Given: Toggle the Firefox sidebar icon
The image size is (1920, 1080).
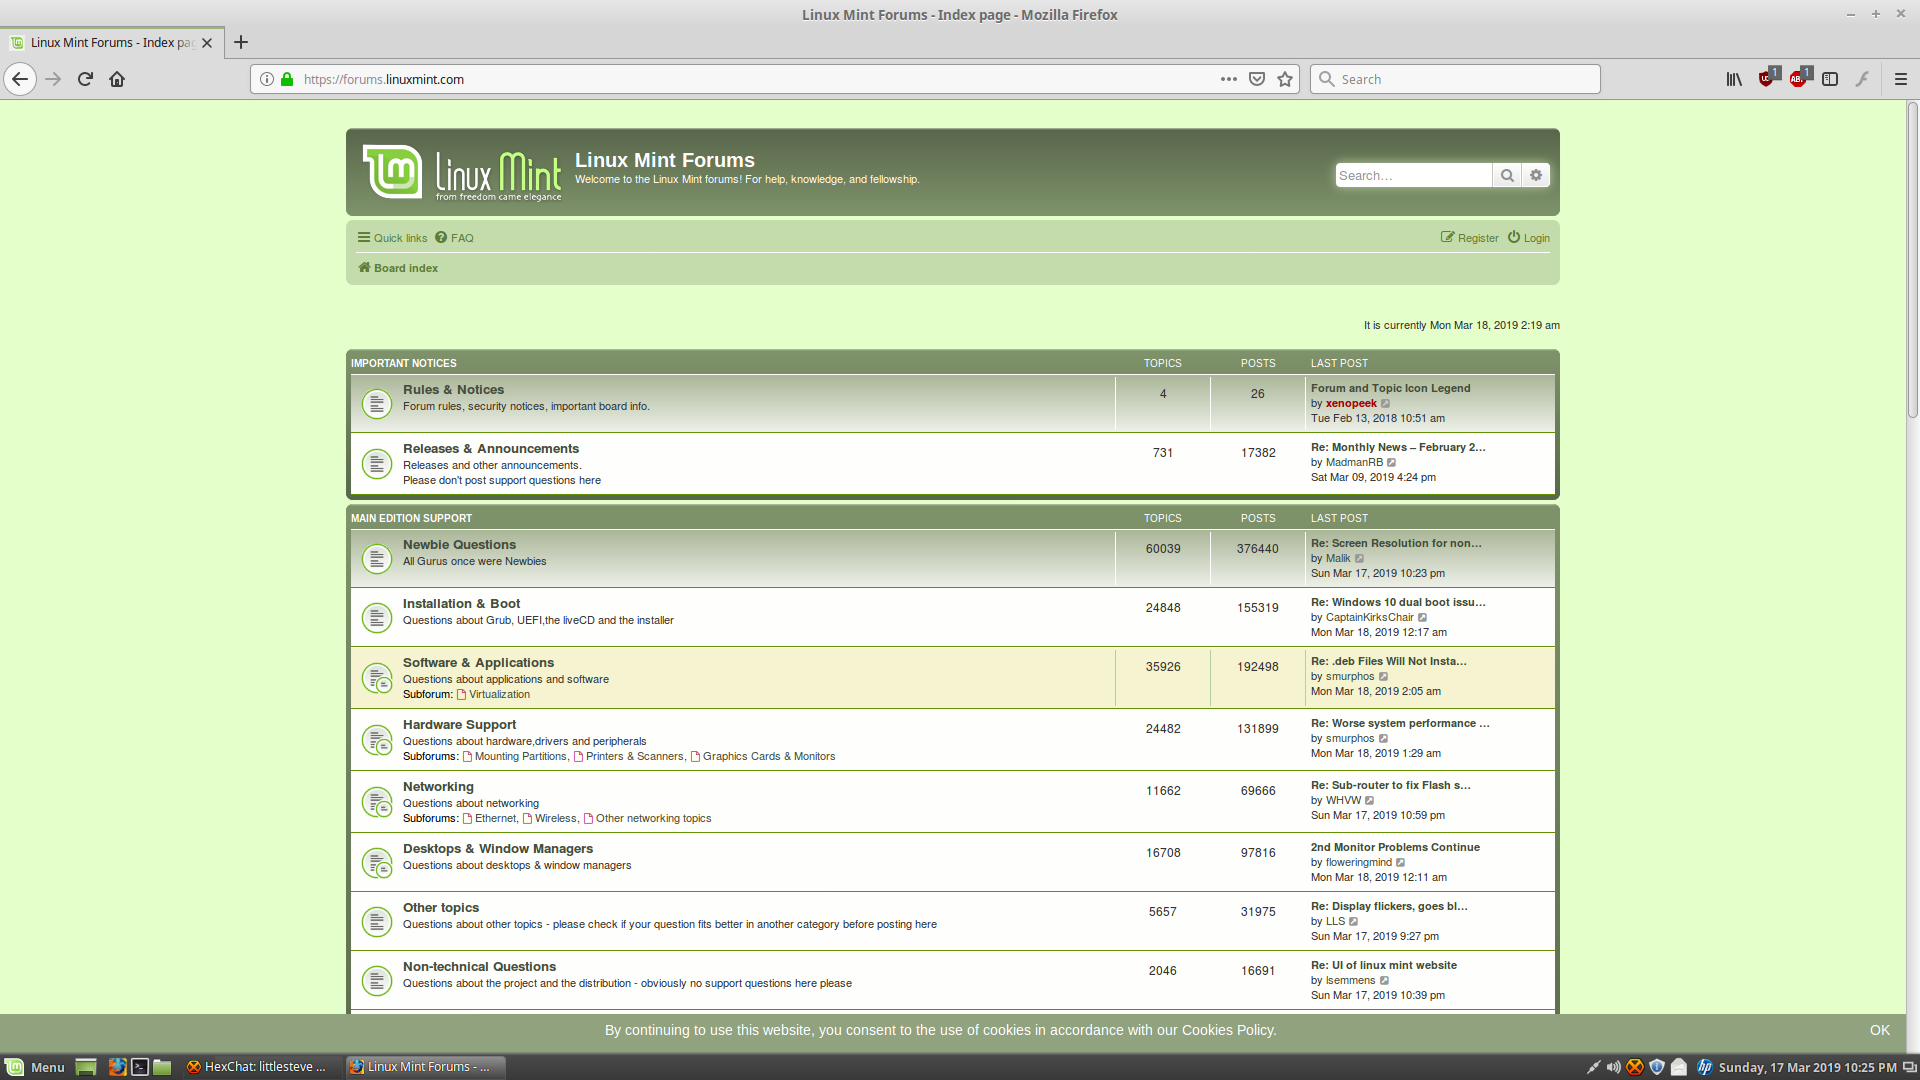Looking at the screenshot, I should [1830, 79].
